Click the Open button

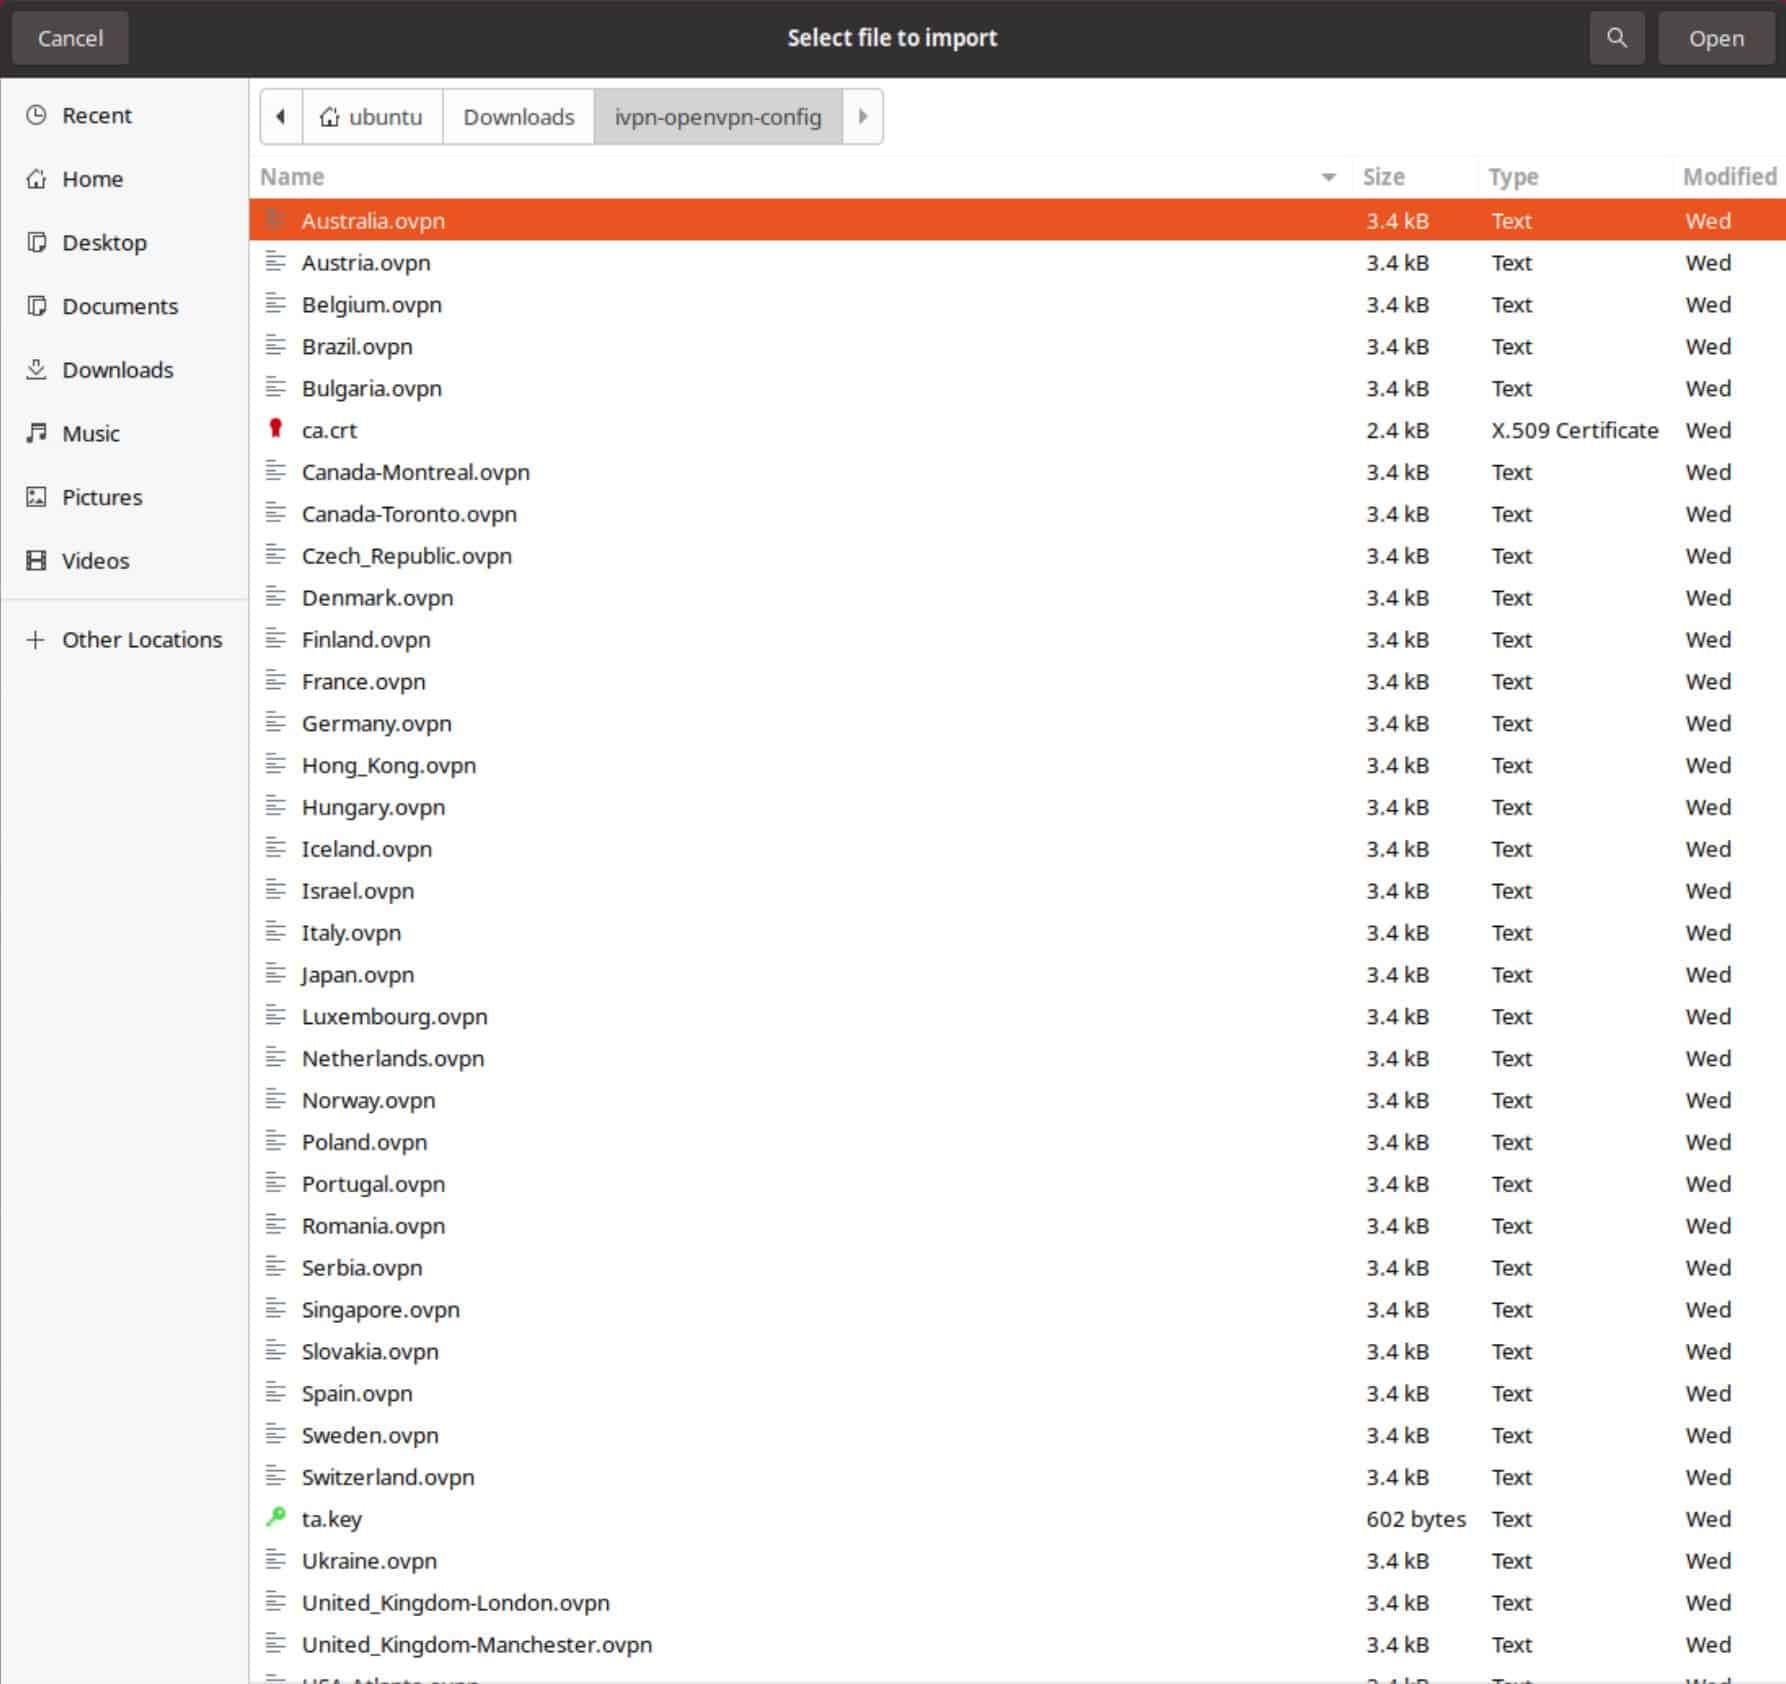click(x=1716, y=38)
